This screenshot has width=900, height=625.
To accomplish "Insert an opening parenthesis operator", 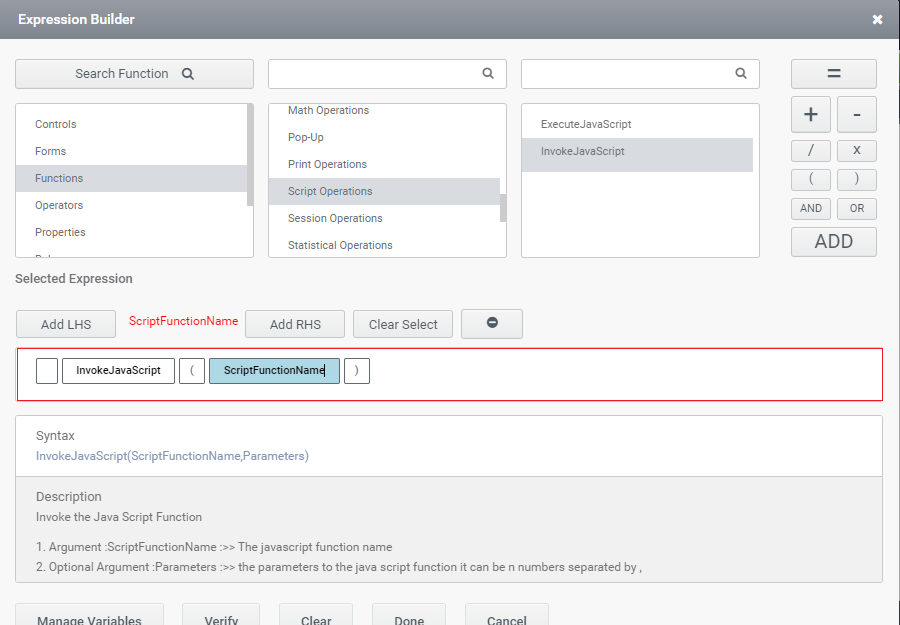I will coord(811,180).
